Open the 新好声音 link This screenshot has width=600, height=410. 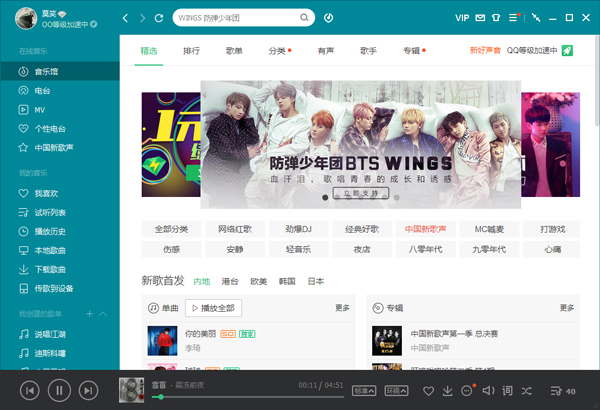tap(485, 51)
